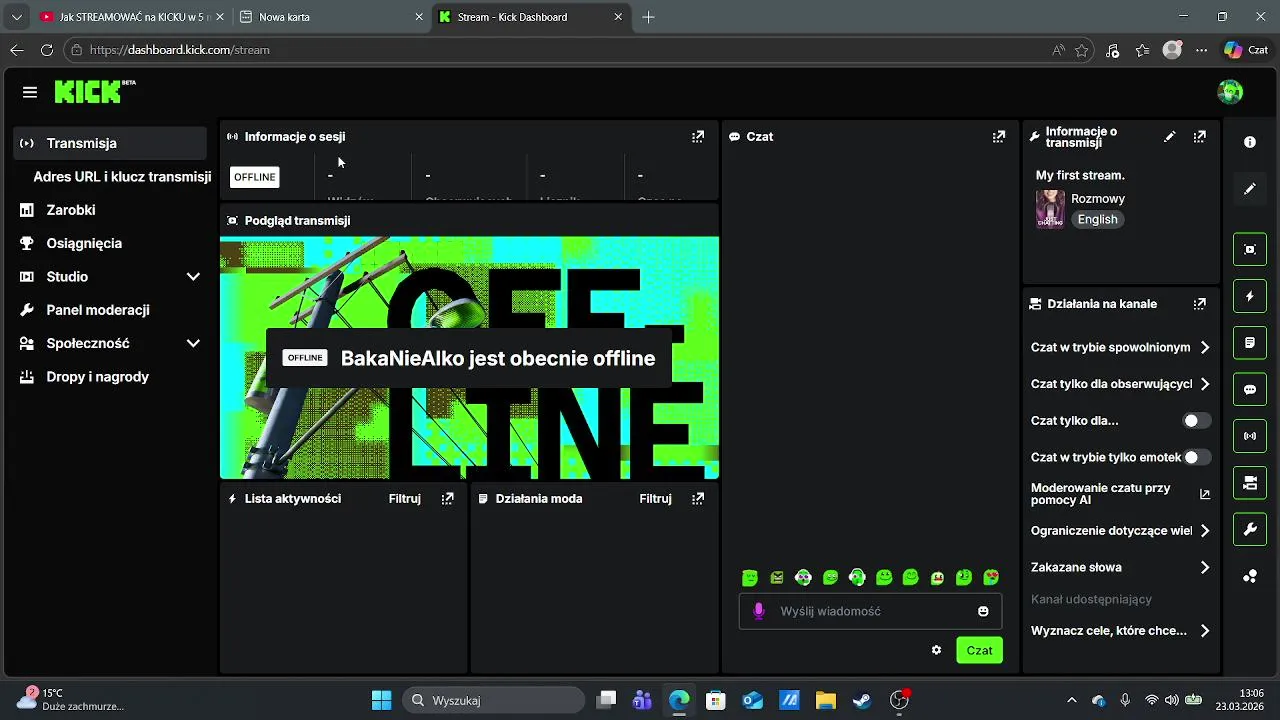Switch to the Nowa karta browser tab
Image resolution: width=1280 pixels, height=720 pixels.
click(x=331, y=17)
